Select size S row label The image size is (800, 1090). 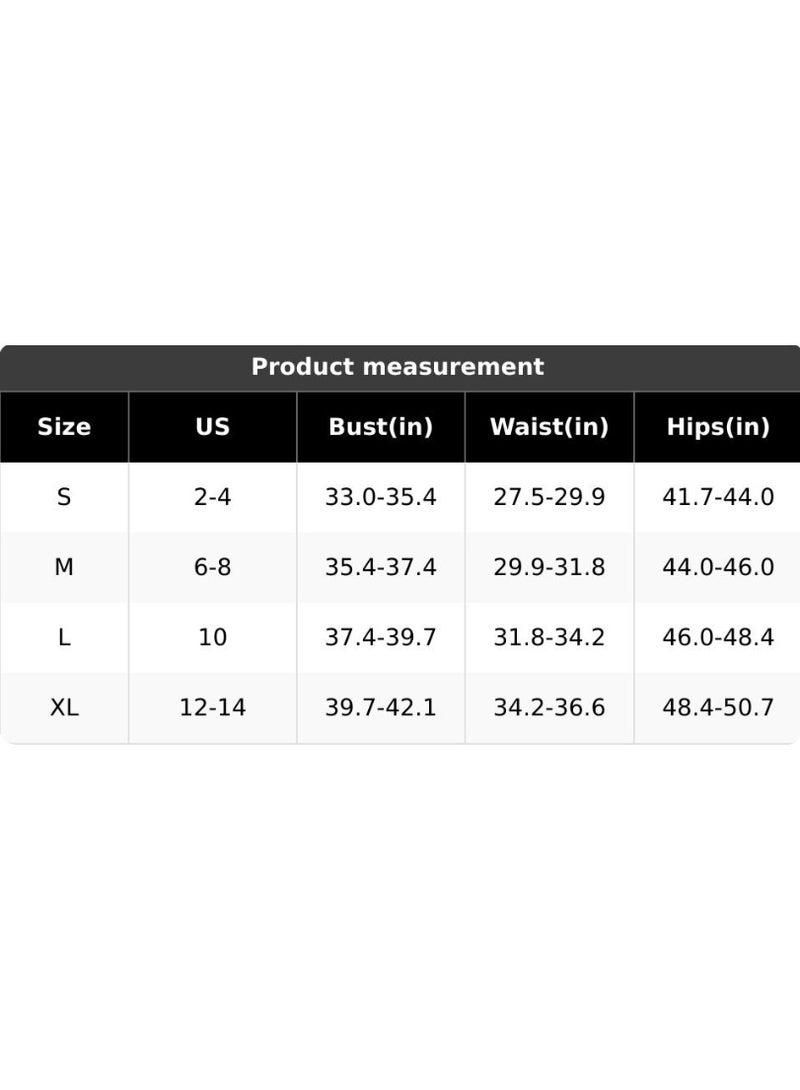(x=64, y=497)
